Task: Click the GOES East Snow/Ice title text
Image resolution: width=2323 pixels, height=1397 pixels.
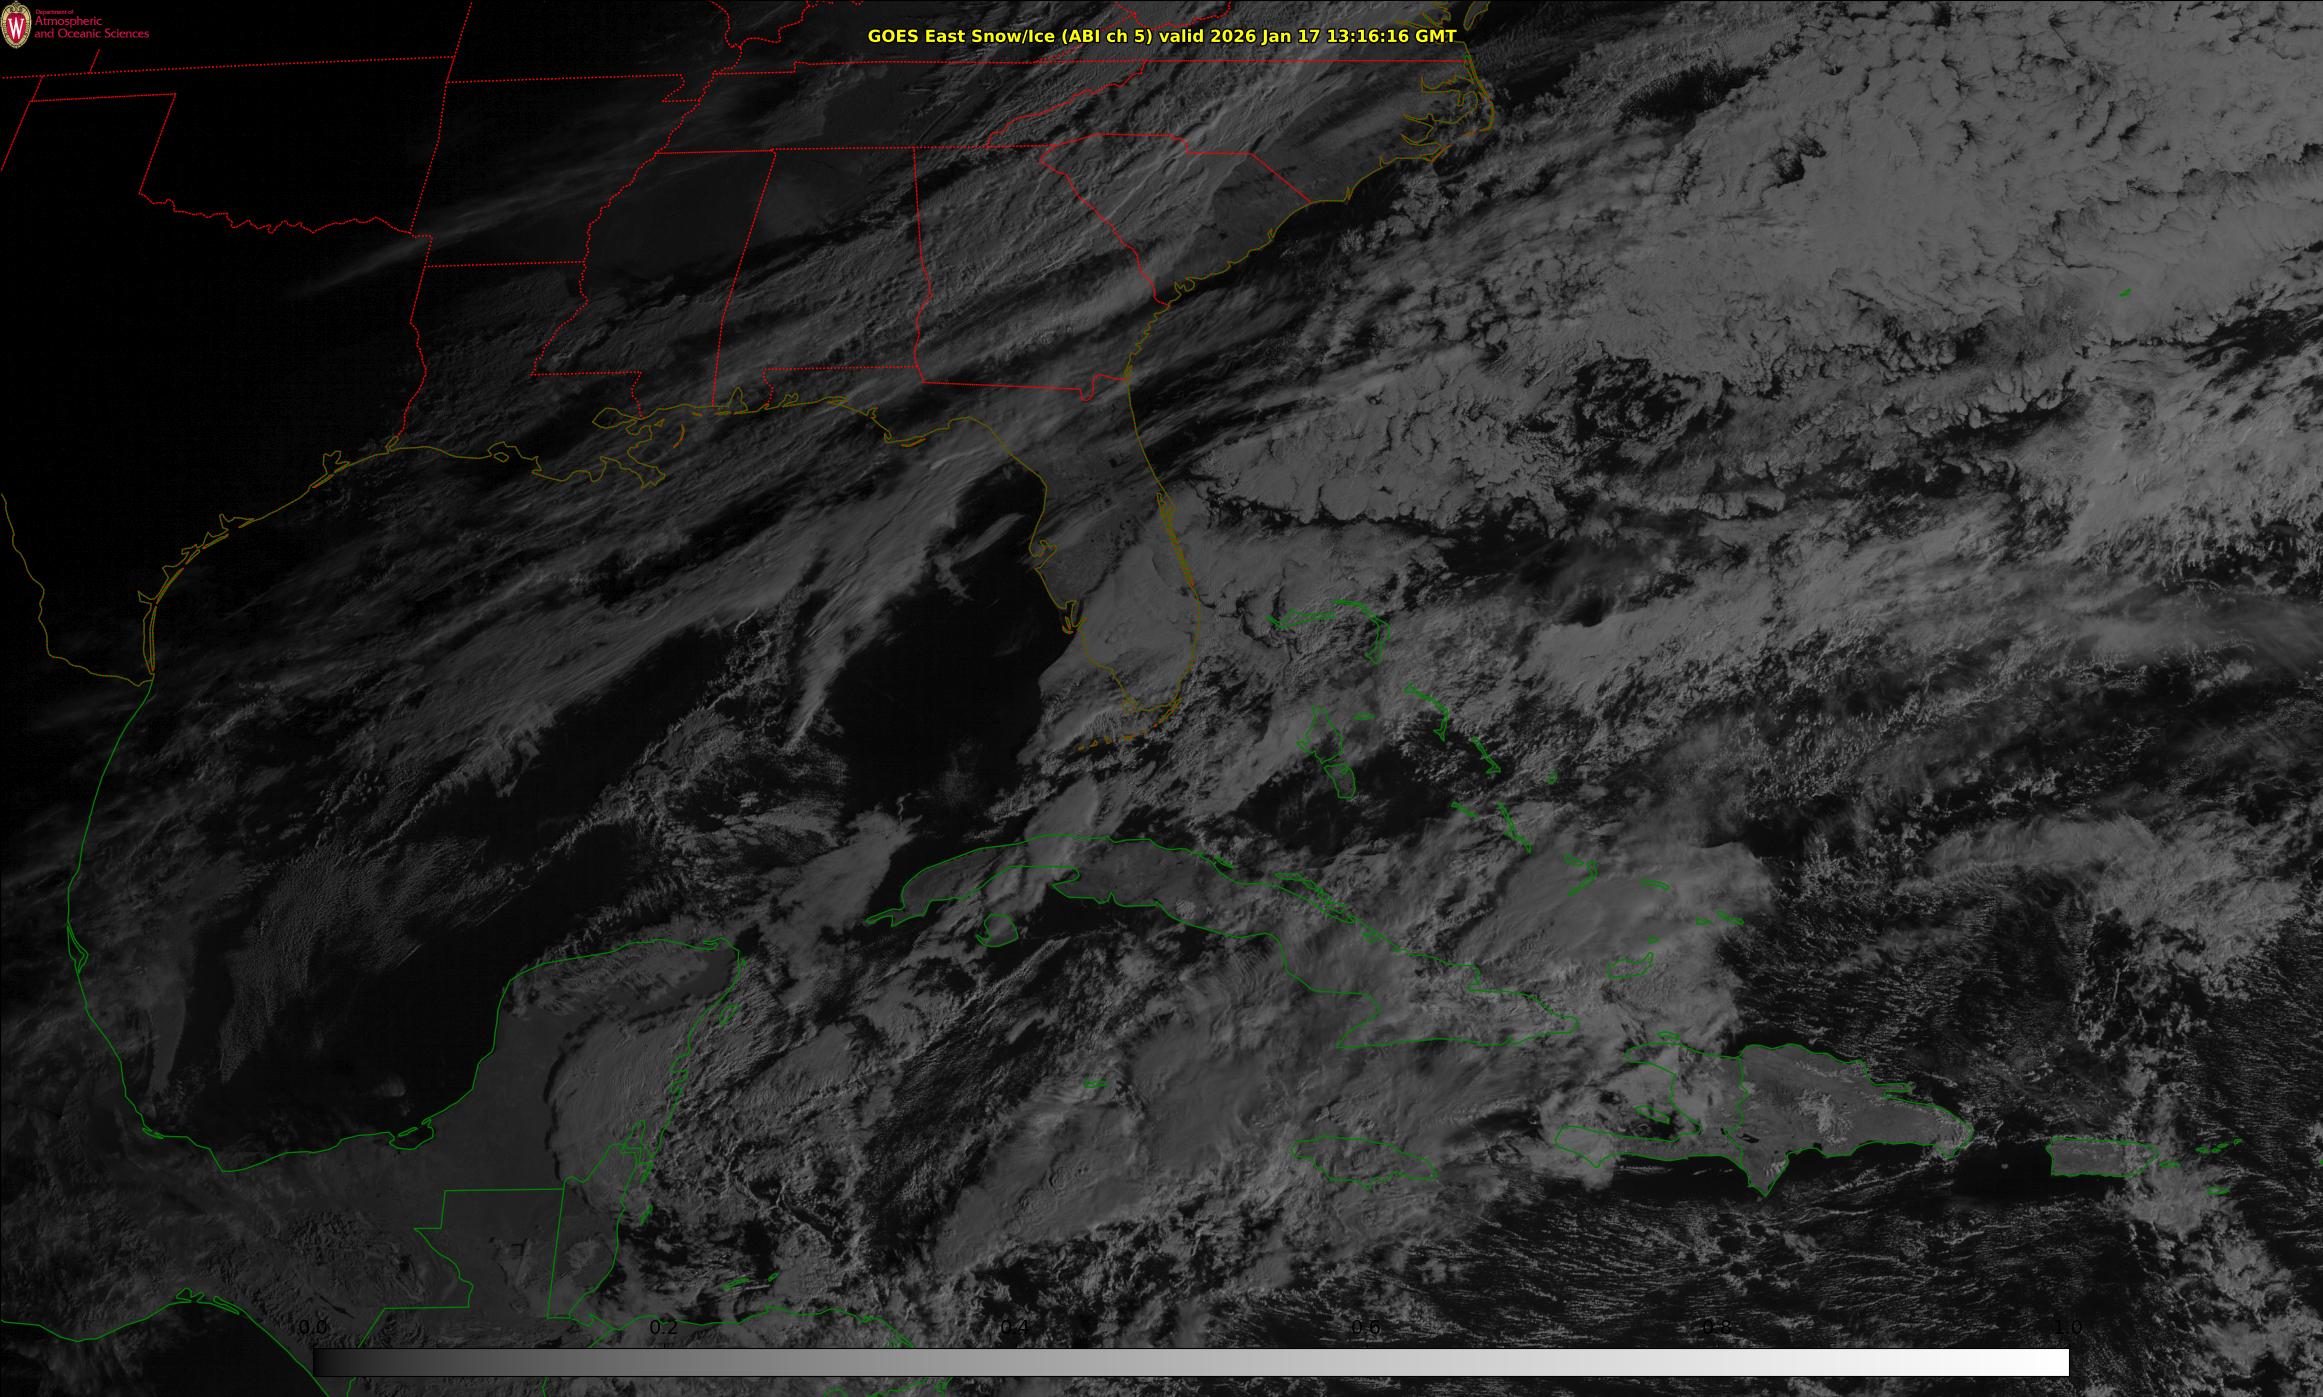Action: click(x=1161, y=36)
